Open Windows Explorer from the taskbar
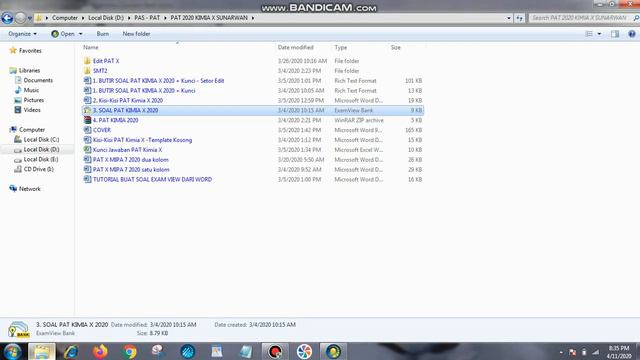The image size is (640, 360). pos(41,351)
